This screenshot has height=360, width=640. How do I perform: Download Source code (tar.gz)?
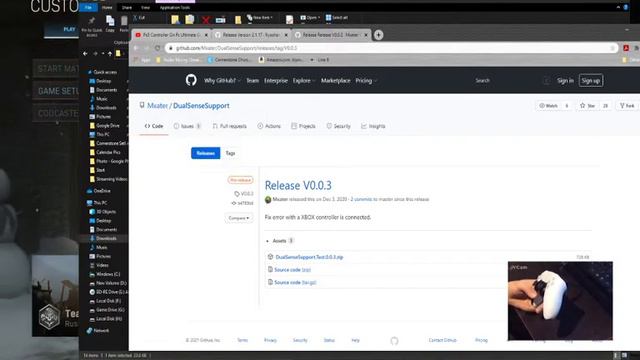click(295, 282)
